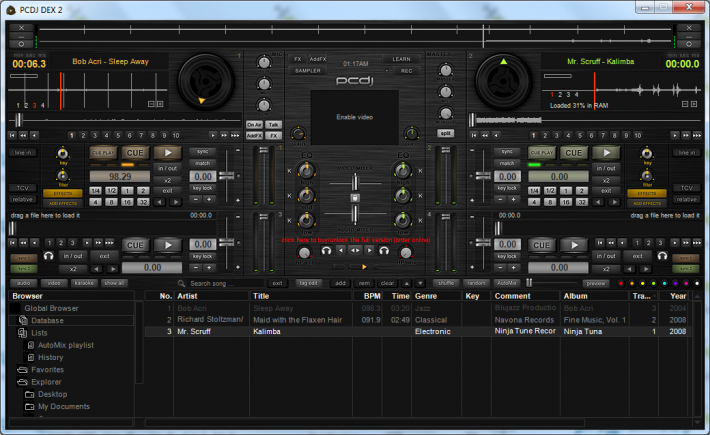Click CUE PLAY on deck 1
The height and width of the screenshot is (435, 710).
pyautogui.click(x=103, y=153)
